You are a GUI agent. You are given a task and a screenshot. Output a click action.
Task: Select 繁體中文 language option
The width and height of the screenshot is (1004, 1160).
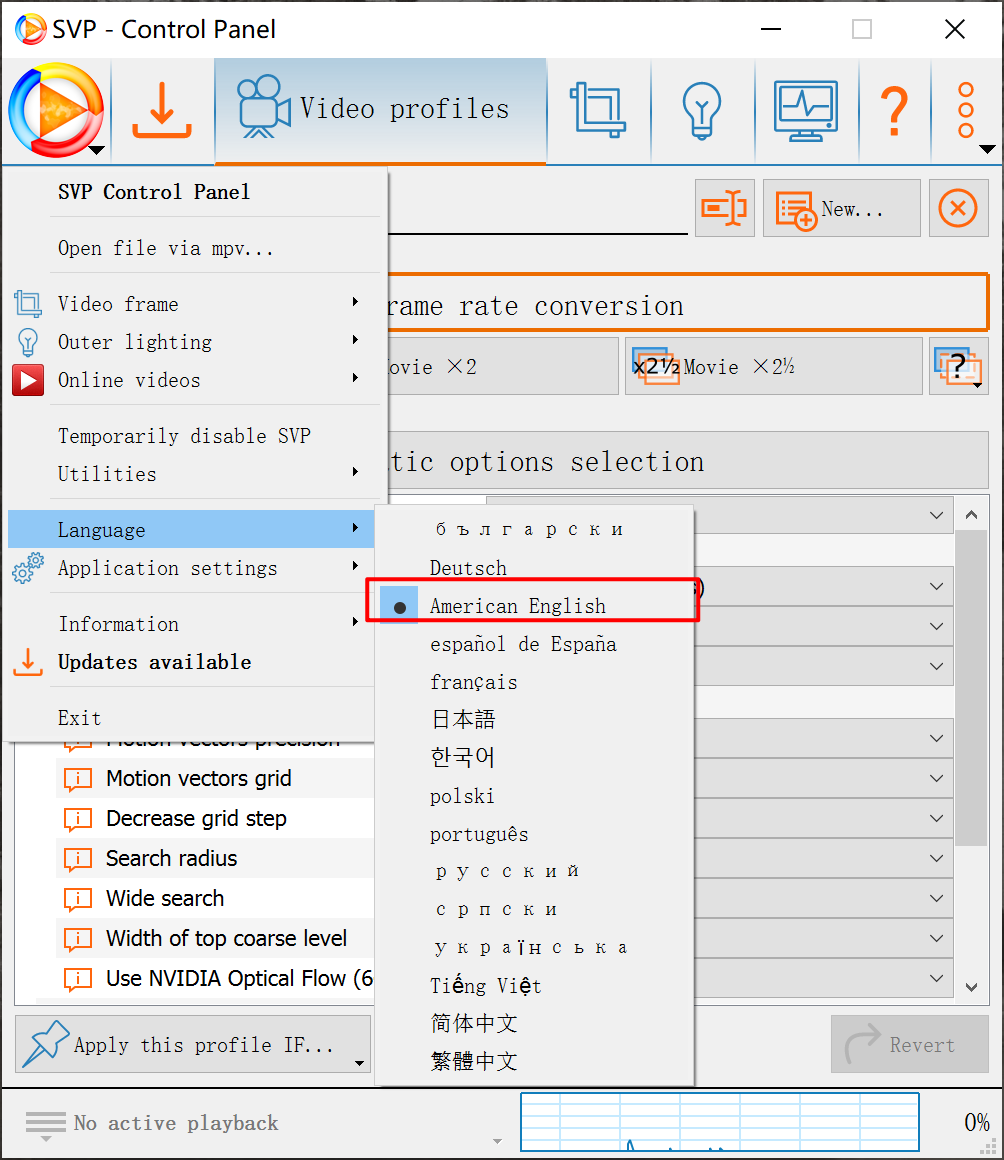534,1062
